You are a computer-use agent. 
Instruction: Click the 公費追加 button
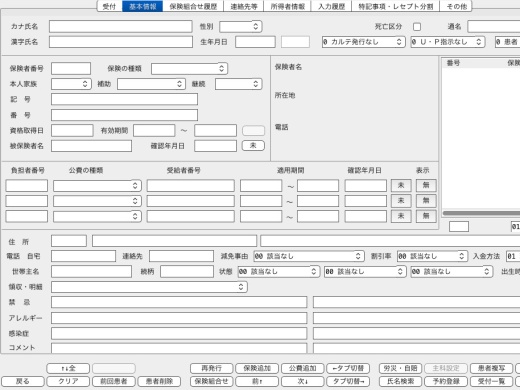pyautogui.click(x=302, y=368)
